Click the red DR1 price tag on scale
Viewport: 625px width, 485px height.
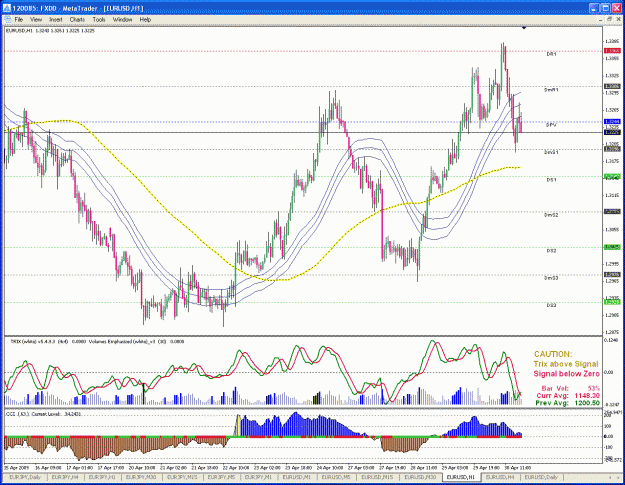612,51
